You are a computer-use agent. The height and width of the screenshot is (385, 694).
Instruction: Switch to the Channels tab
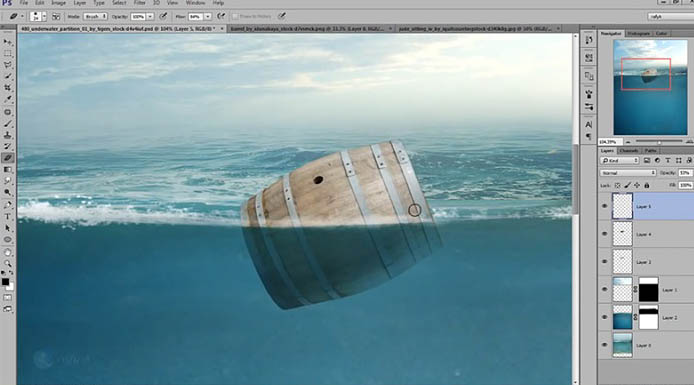[x=629, y=151]
